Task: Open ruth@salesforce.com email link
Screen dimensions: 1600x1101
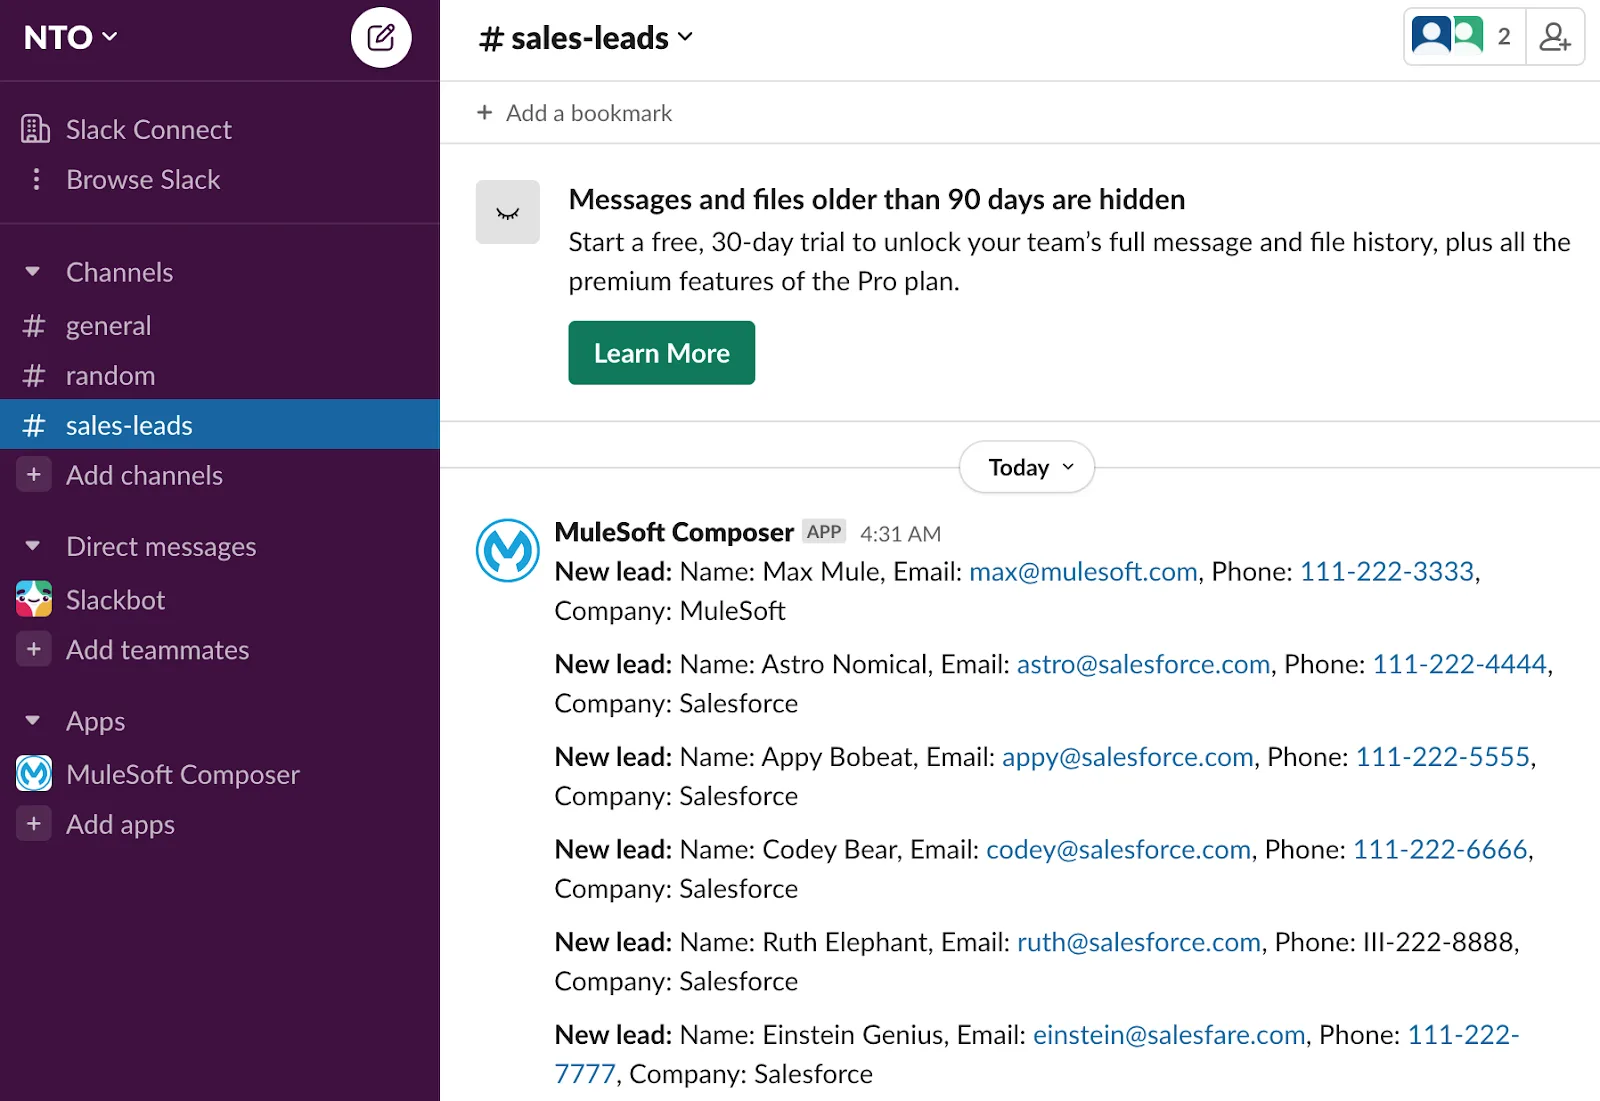Action: point(1138,942)
